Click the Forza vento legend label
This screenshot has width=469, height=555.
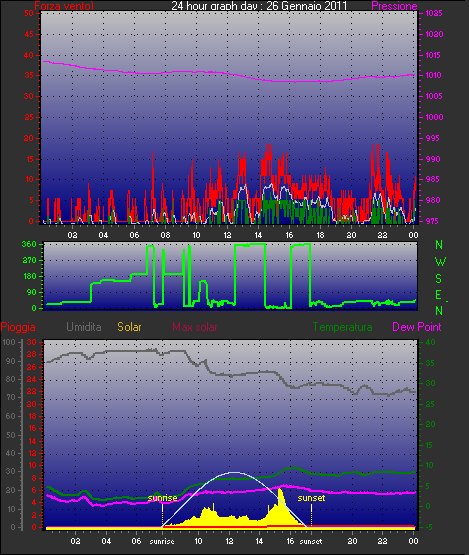(64, 6)
